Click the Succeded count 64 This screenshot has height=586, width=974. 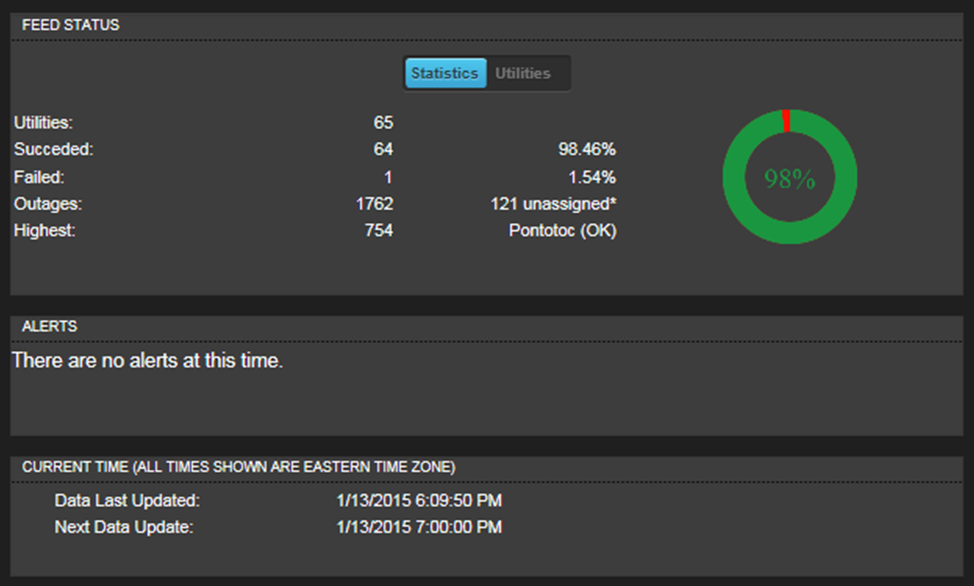click(383, 149)
